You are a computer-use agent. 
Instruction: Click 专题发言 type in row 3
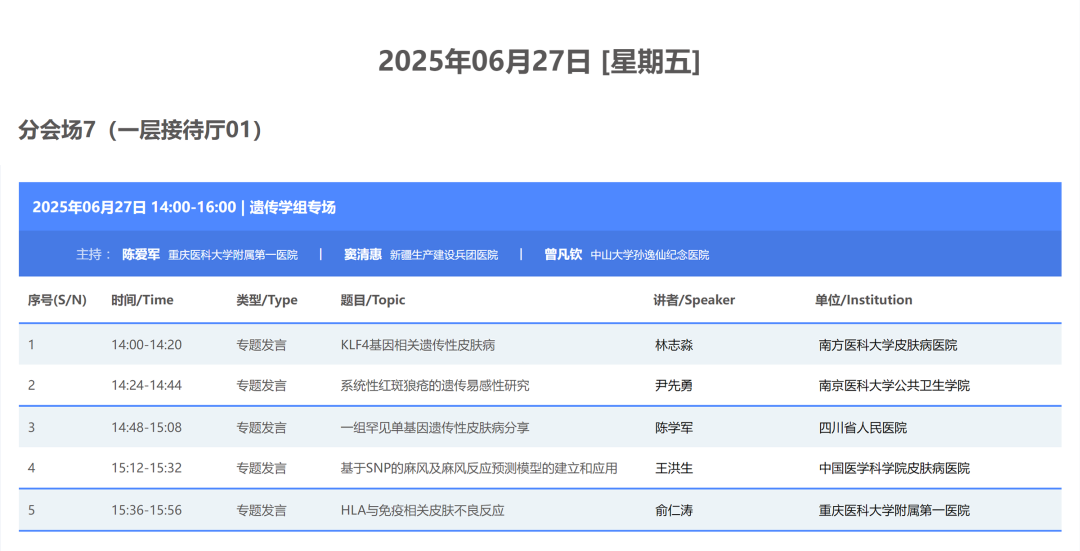[262, 428]
